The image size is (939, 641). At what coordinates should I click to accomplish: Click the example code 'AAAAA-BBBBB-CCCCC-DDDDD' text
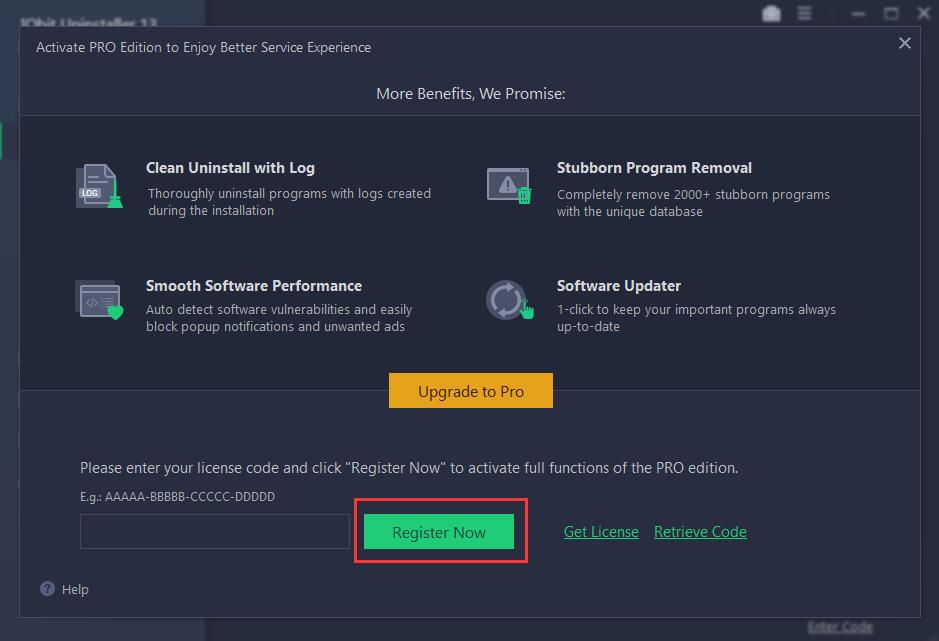point(190,497)
